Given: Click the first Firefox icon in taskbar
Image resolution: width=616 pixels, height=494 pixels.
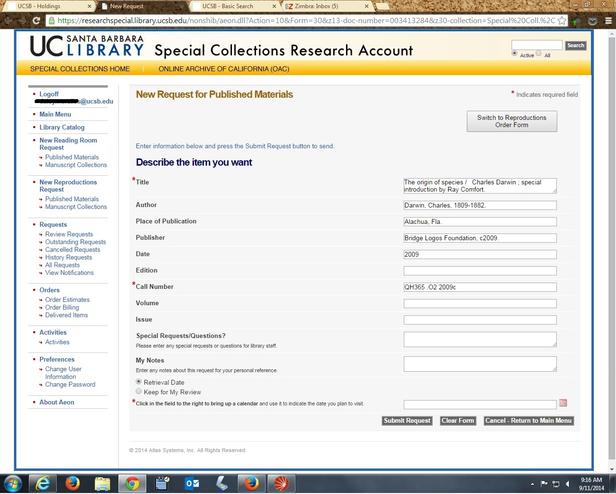Looking at the screenshot, I should [x=72, y=482].
